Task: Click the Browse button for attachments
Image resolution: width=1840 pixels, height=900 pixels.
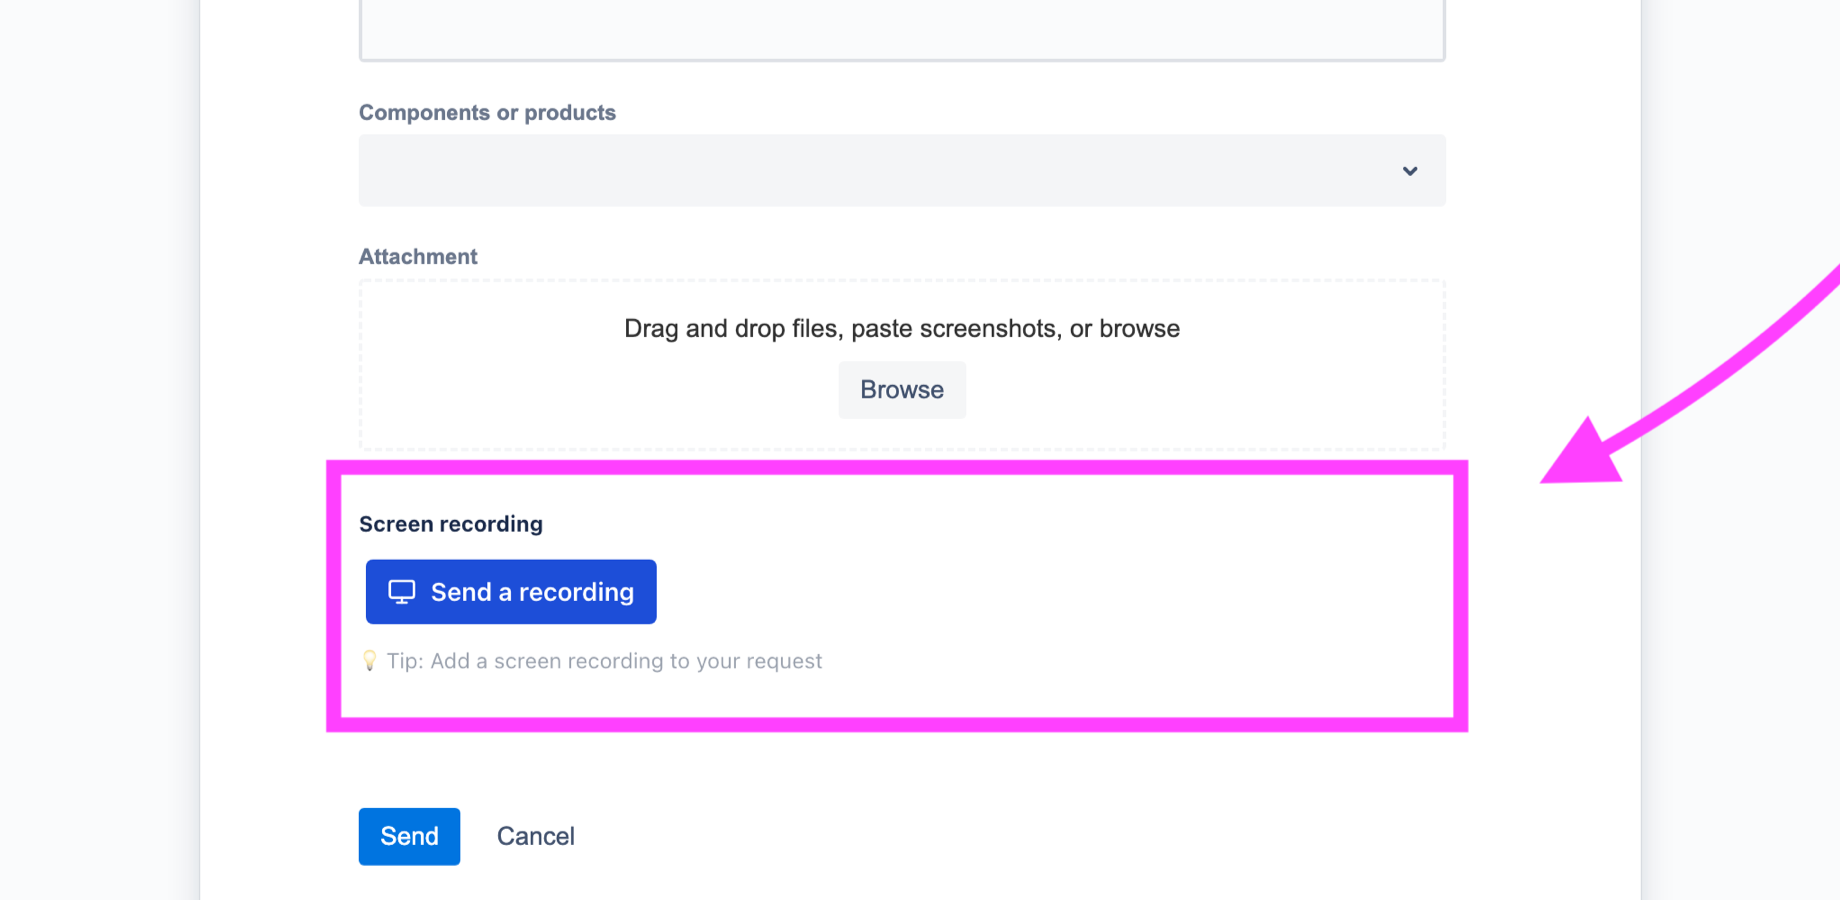Action: click(902, 390)
